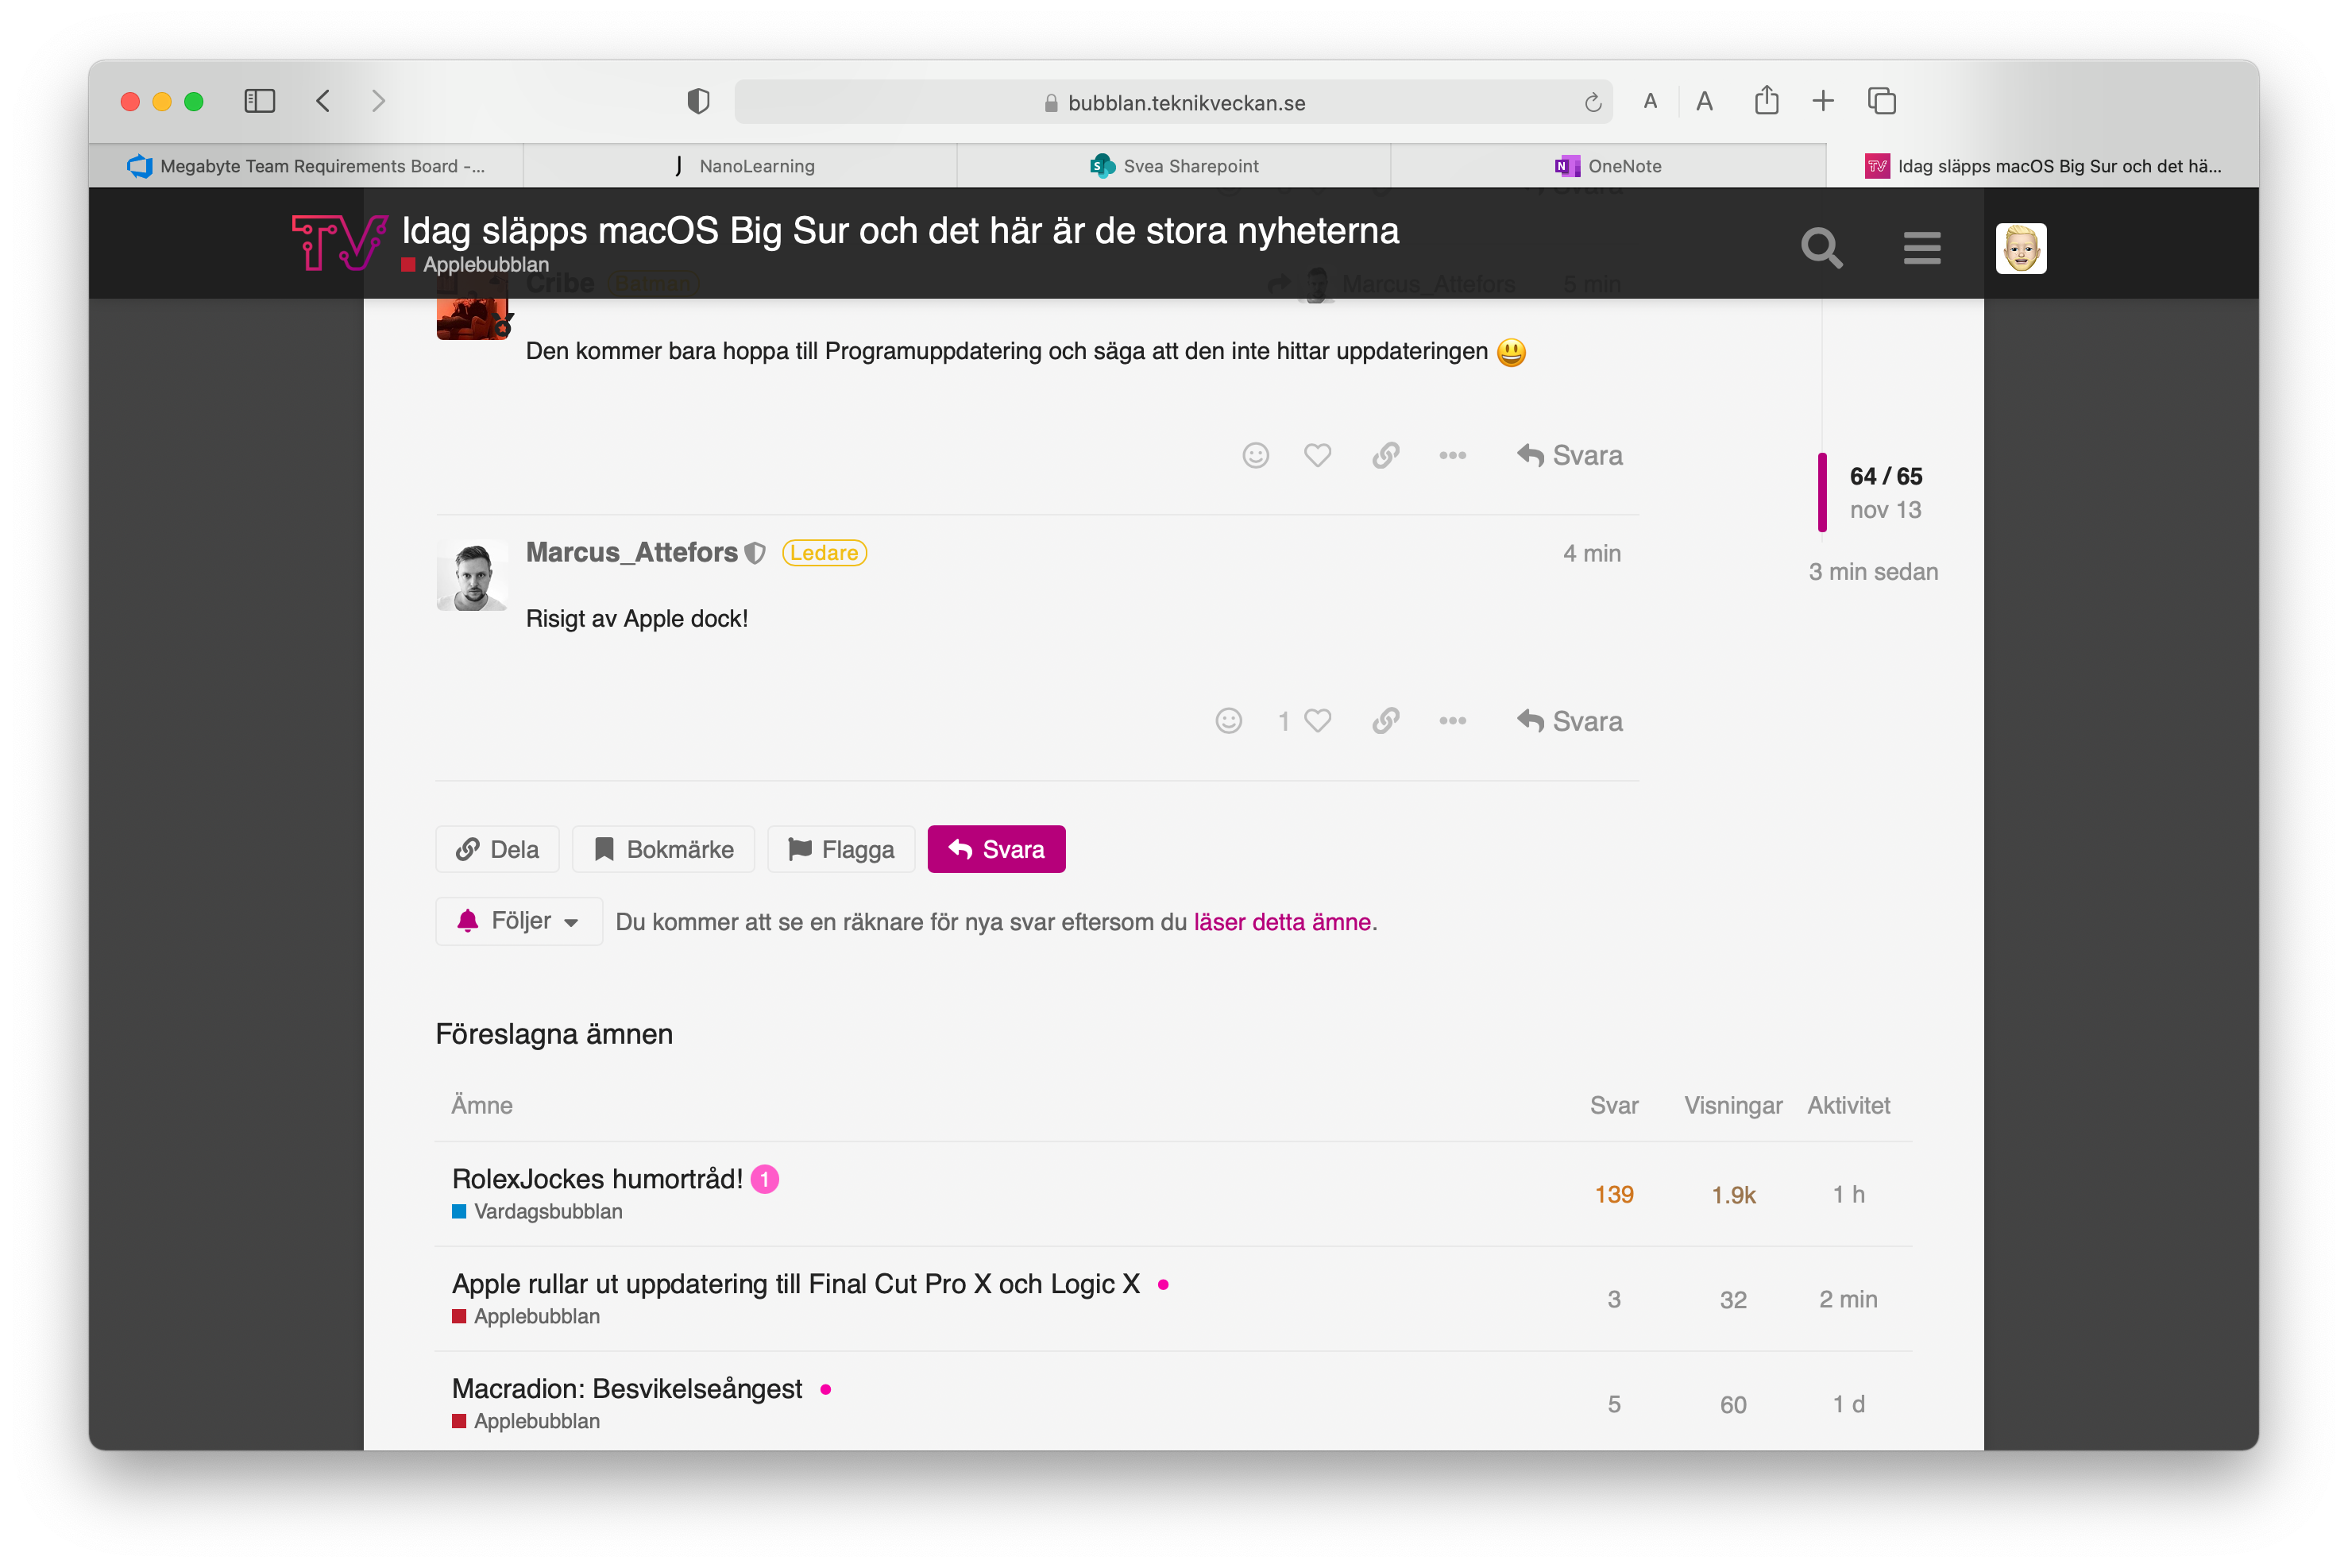Click the 1 like count
Screen dimensions: 2348x1568
1284,721
